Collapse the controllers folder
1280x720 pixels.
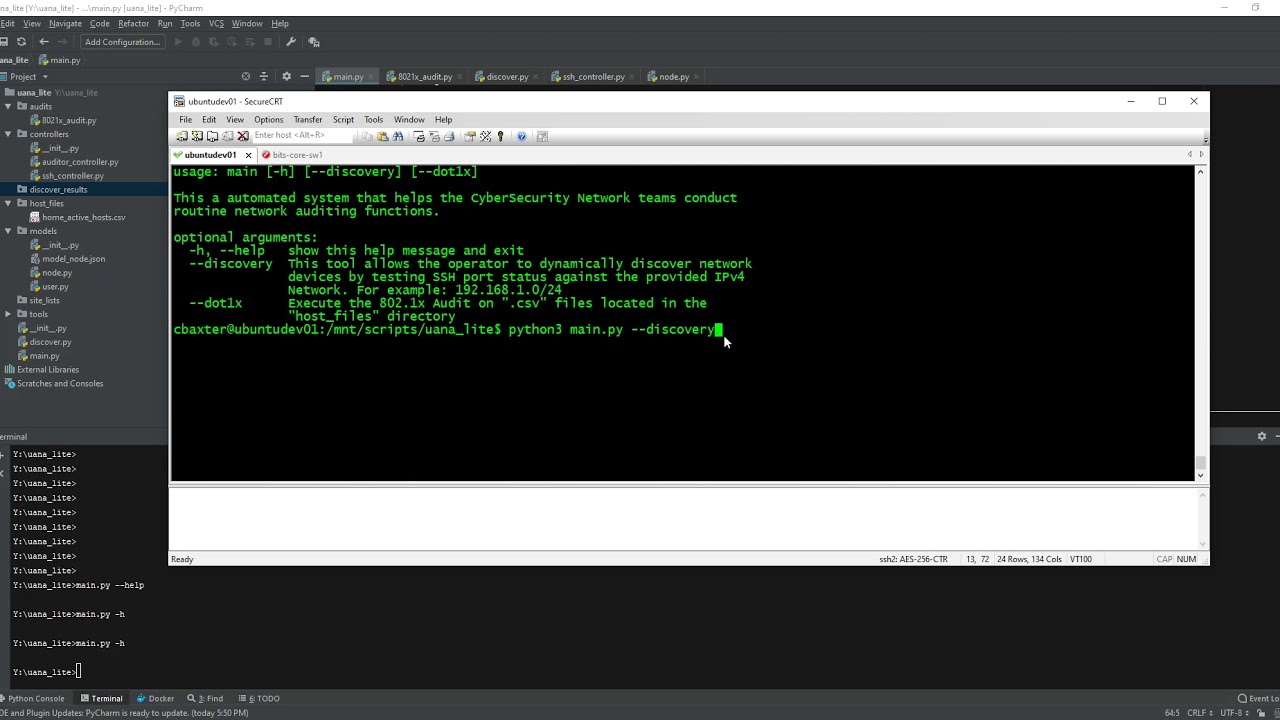coord(9,134)
